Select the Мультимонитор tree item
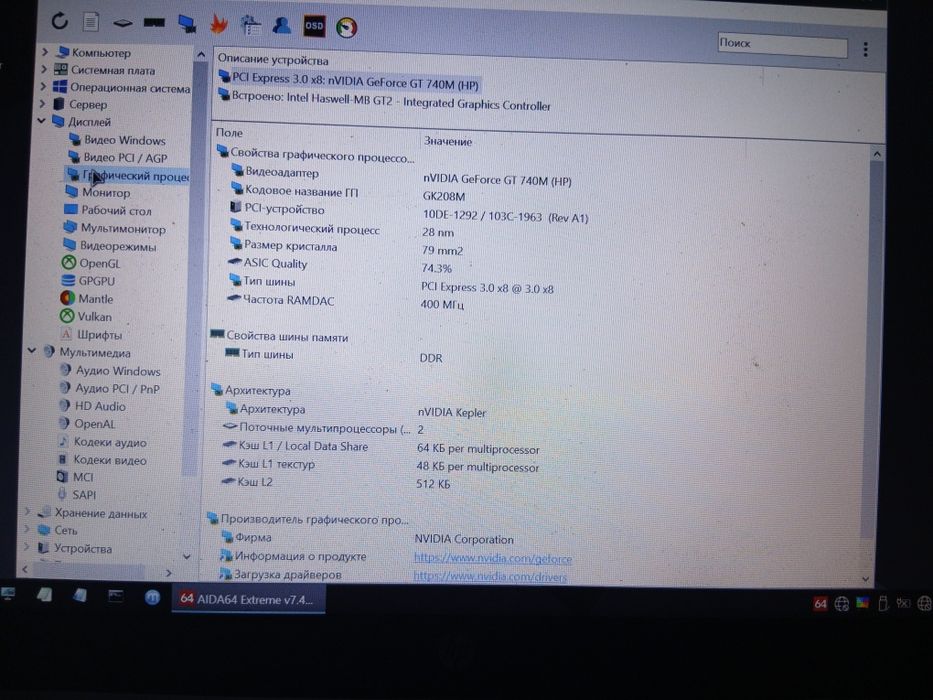The width and height of the screenshot is (933, 700). (x=114, y=228)
